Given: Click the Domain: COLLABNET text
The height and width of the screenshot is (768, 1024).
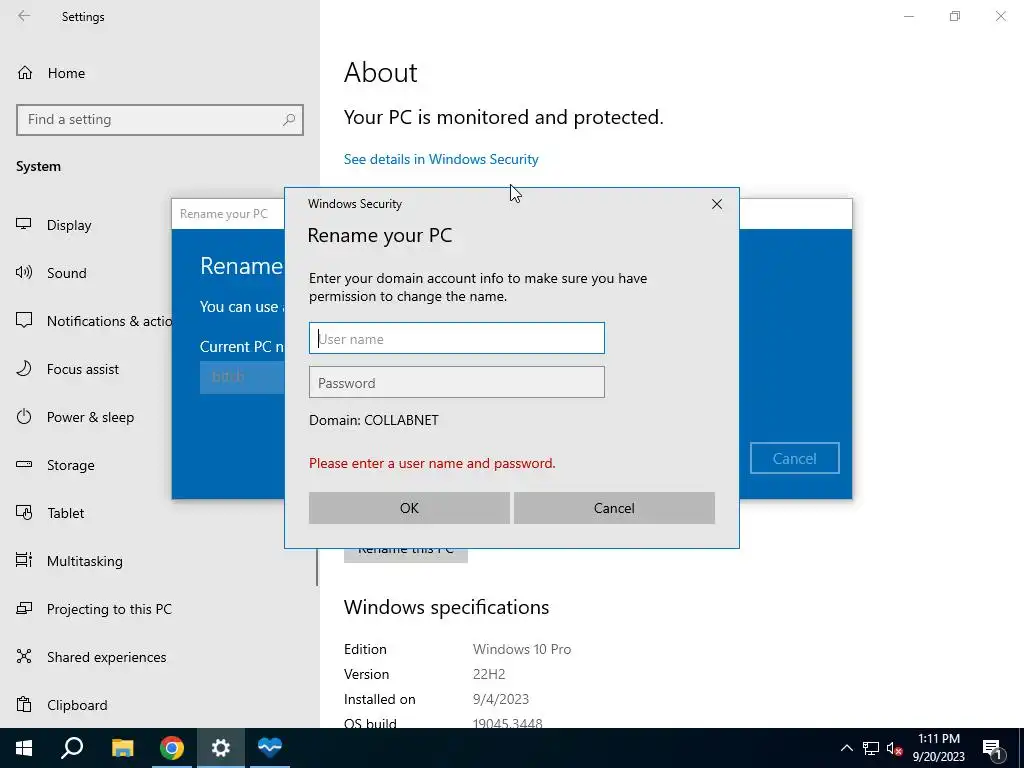Looking at the screenshot, I should [x=374, y=420].
